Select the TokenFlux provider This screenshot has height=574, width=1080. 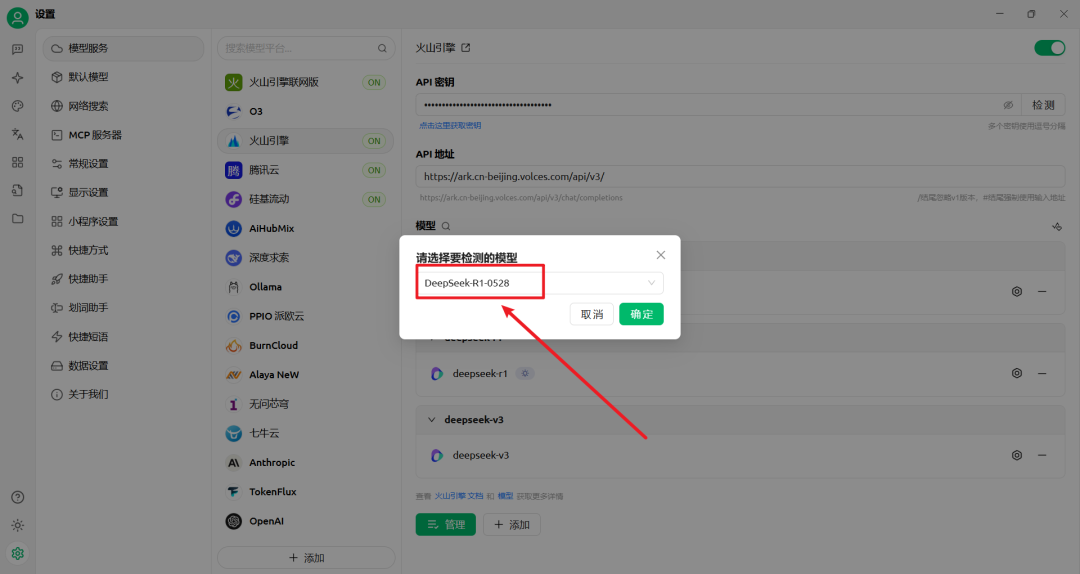[305, 492]
